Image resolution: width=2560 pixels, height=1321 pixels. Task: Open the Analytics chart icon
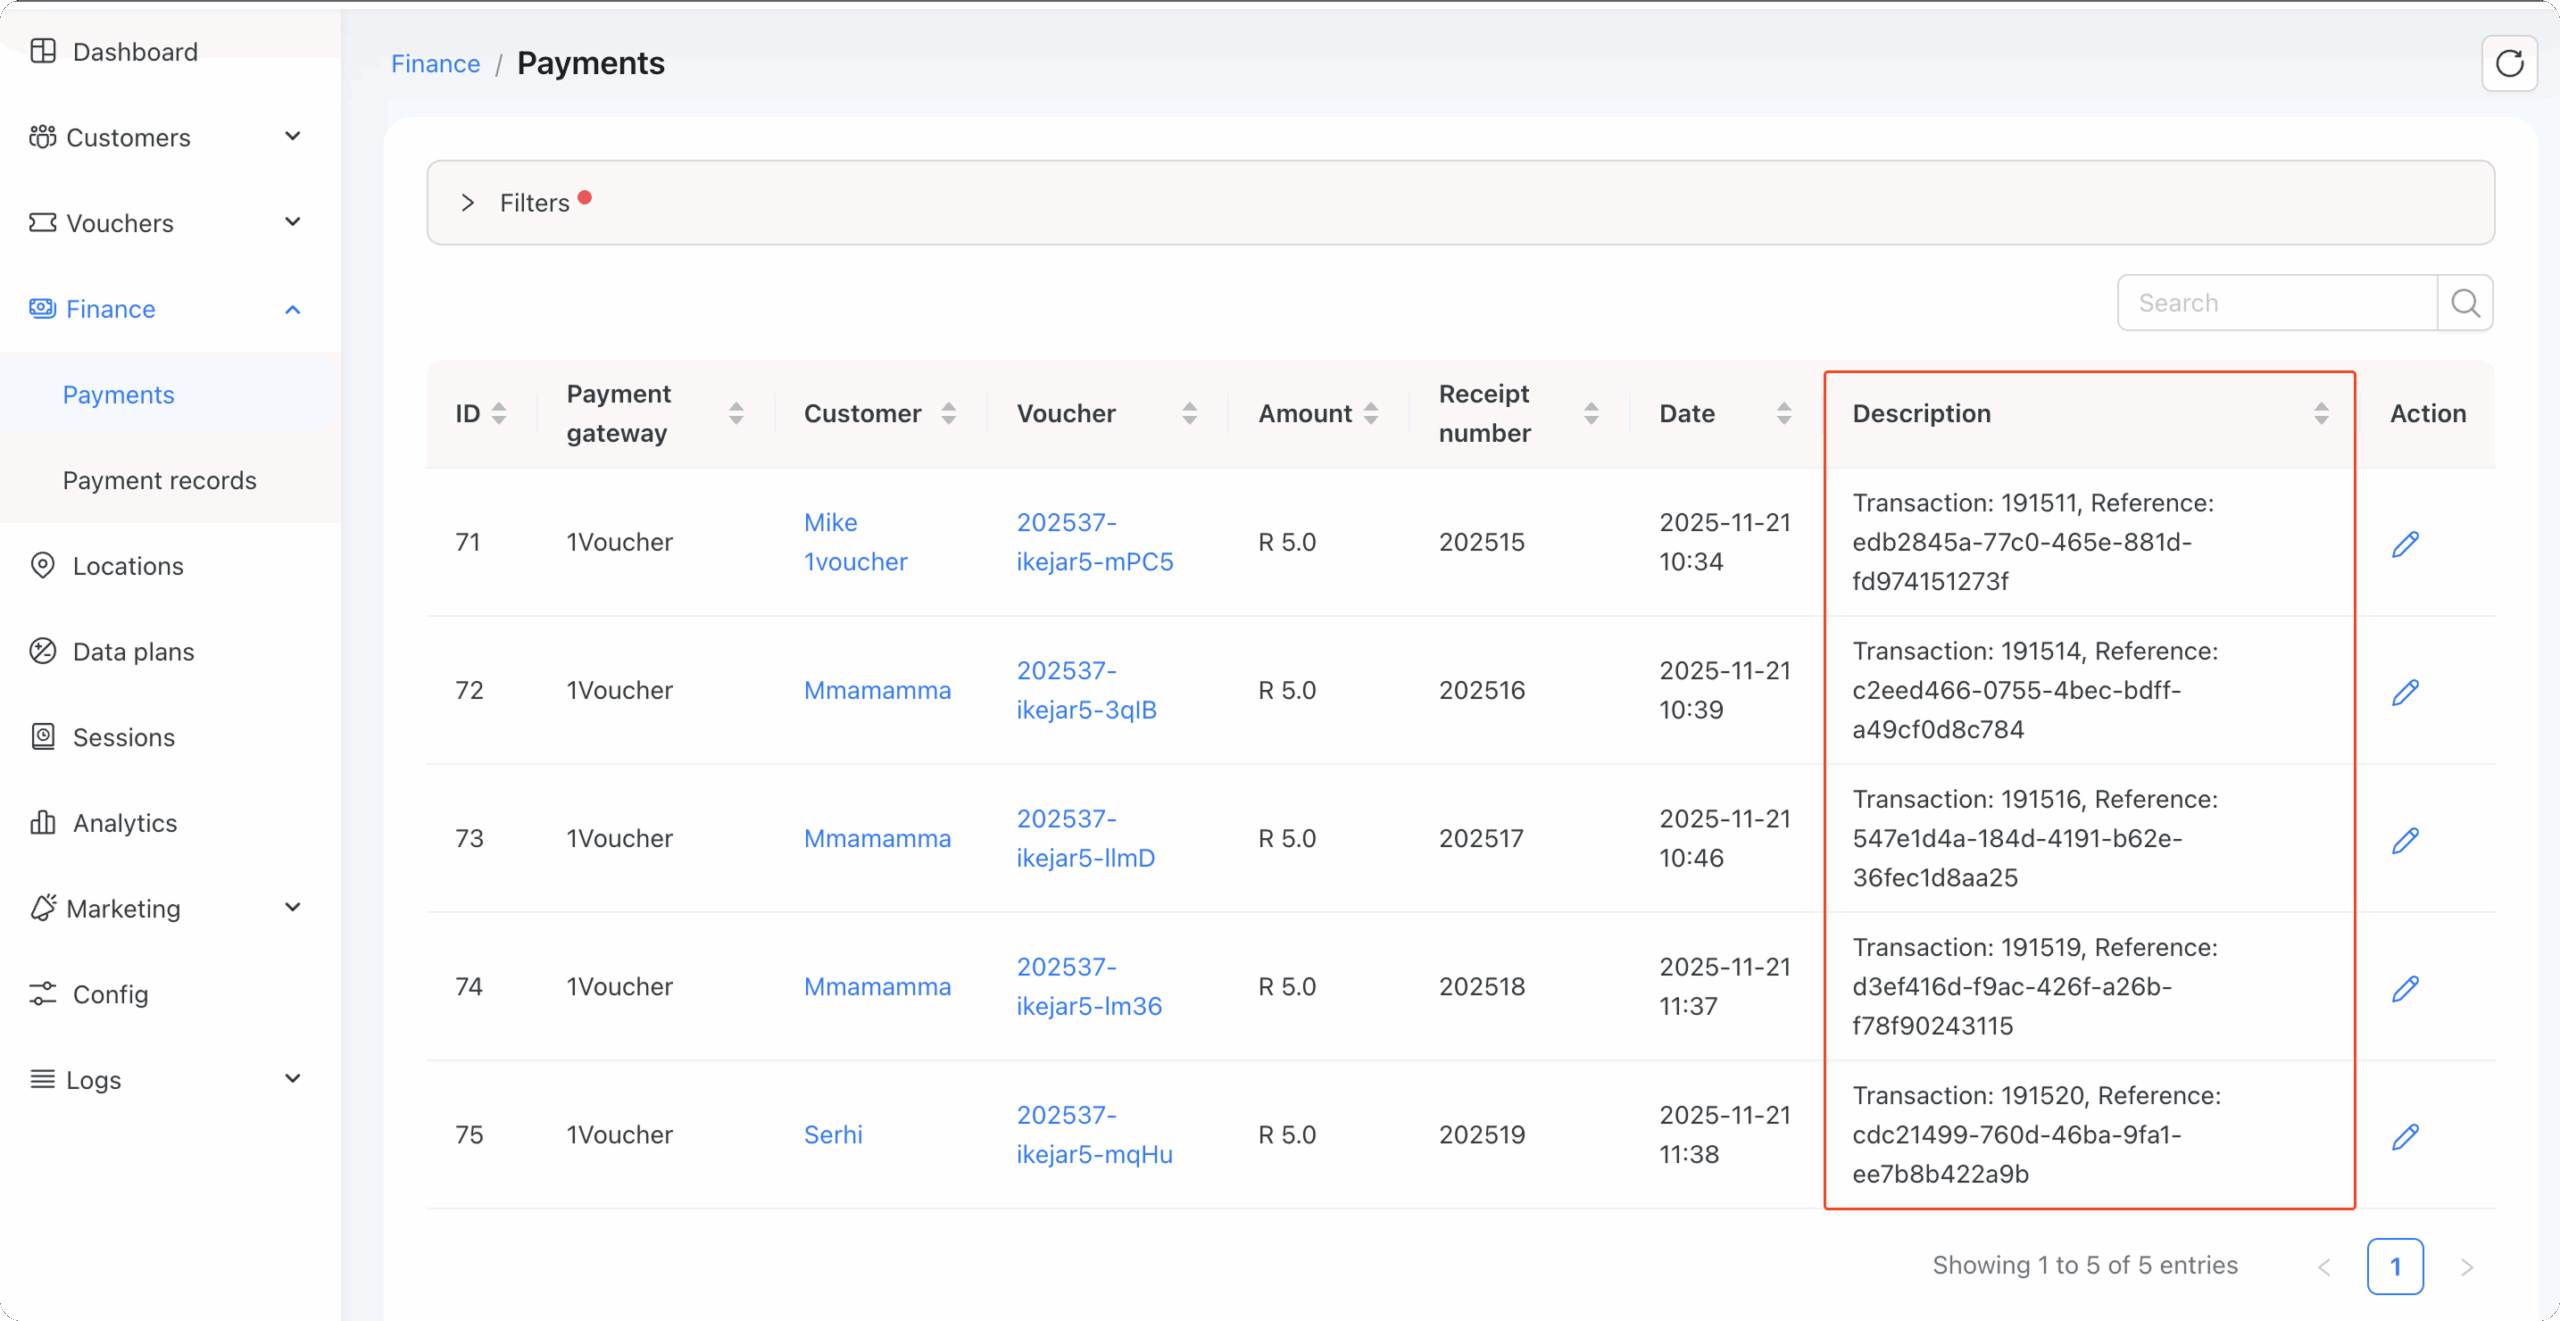pyautogui.click(x=42, y=822)
